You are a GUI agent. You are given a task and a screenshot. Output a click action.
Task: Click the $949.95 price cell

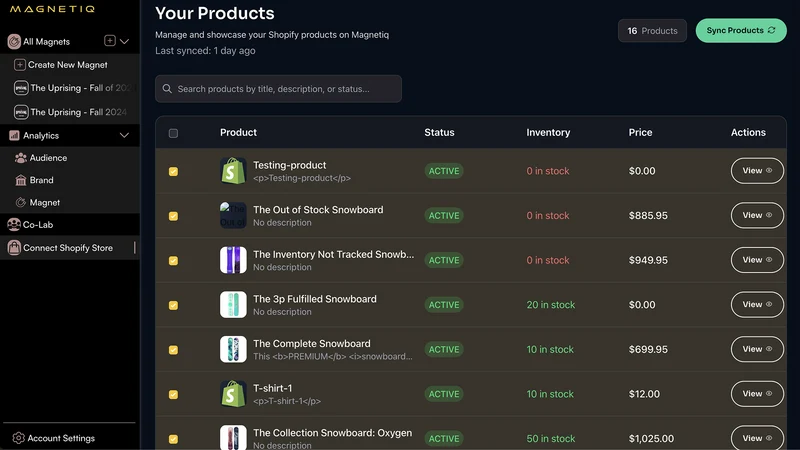(648, 260)
